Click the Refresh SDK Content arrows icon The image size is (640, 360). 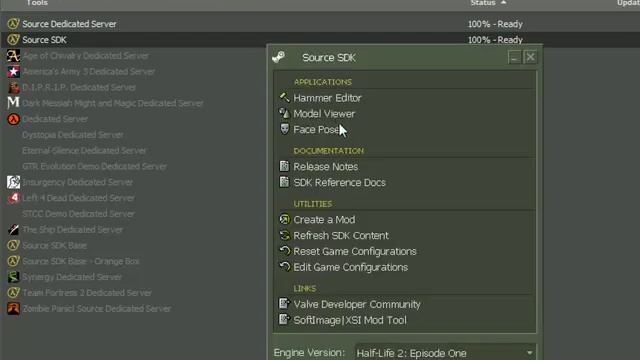coord(284,235)
